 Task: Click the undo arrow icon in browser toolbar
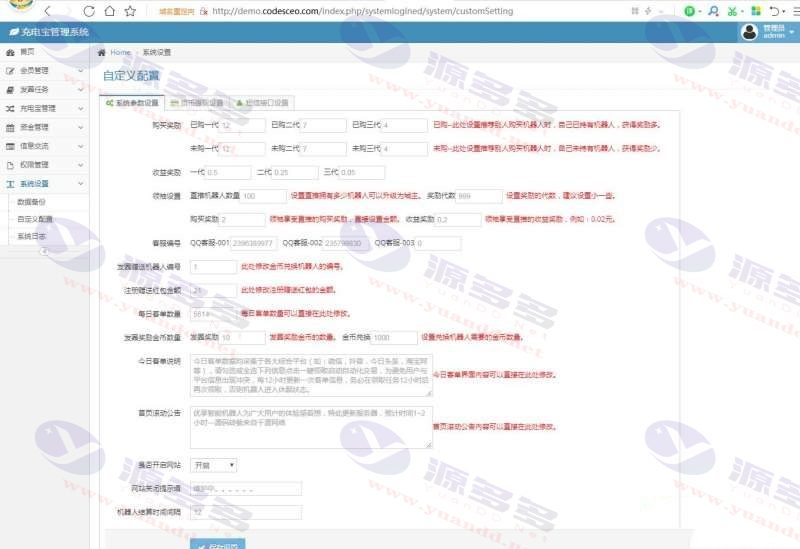click(774, 11)
